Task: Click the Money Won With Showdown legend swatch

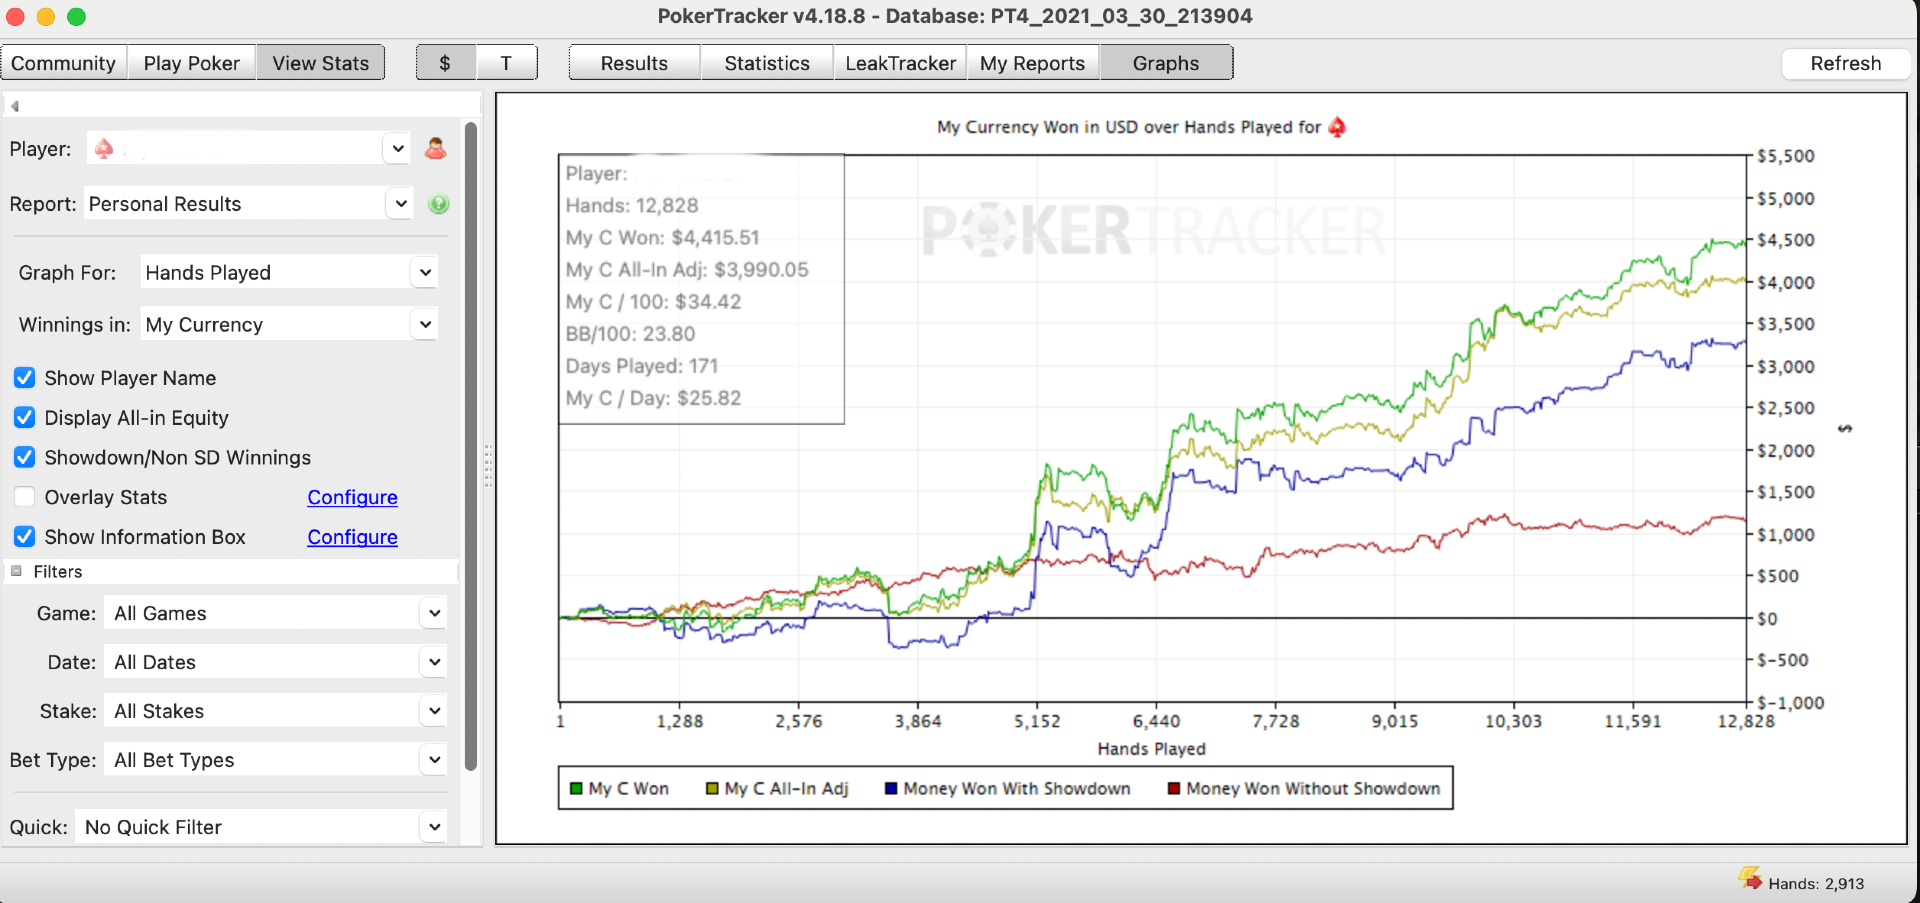Action: click(891, 788)
